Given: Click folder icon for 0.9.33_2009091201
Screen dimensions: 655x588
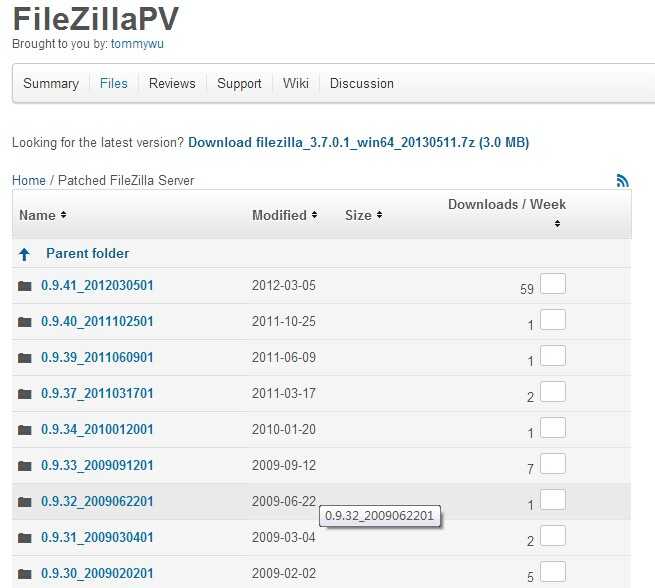Looking at the screenshot, I should [x=25, y=465].
